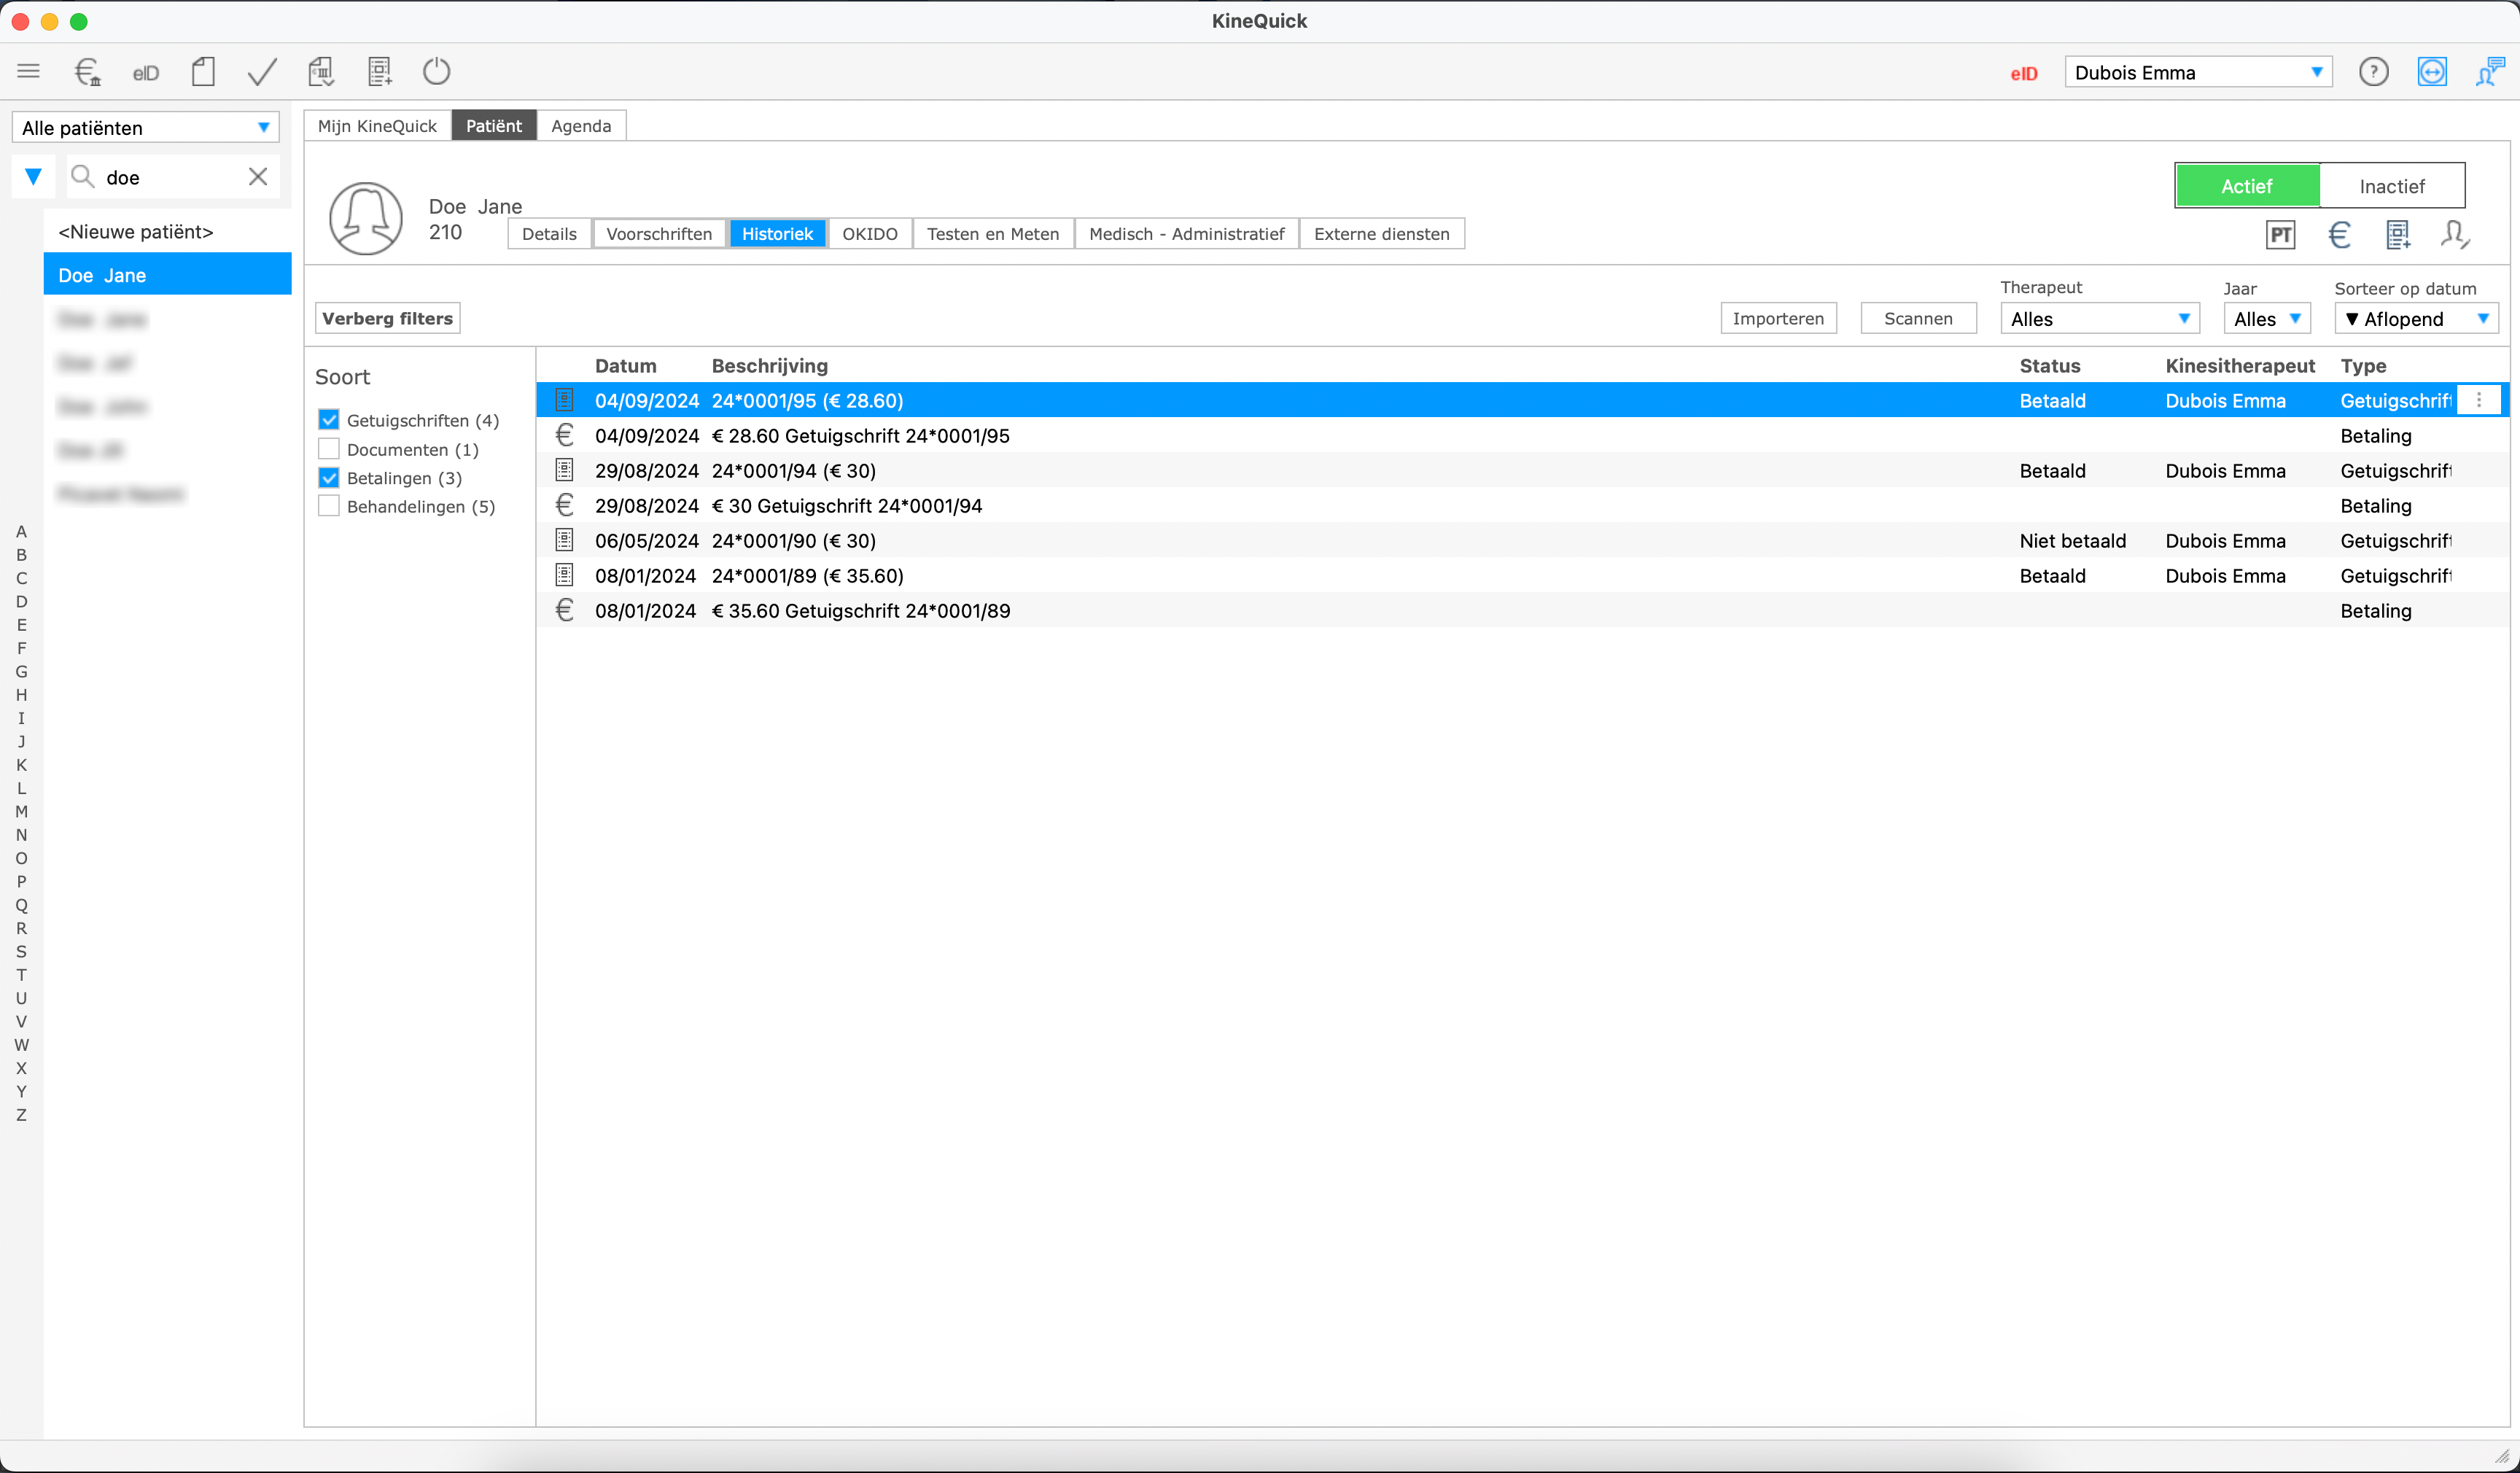Open the Details tab
Screen dimensions: 2520x1473
(x=549, y=234)
